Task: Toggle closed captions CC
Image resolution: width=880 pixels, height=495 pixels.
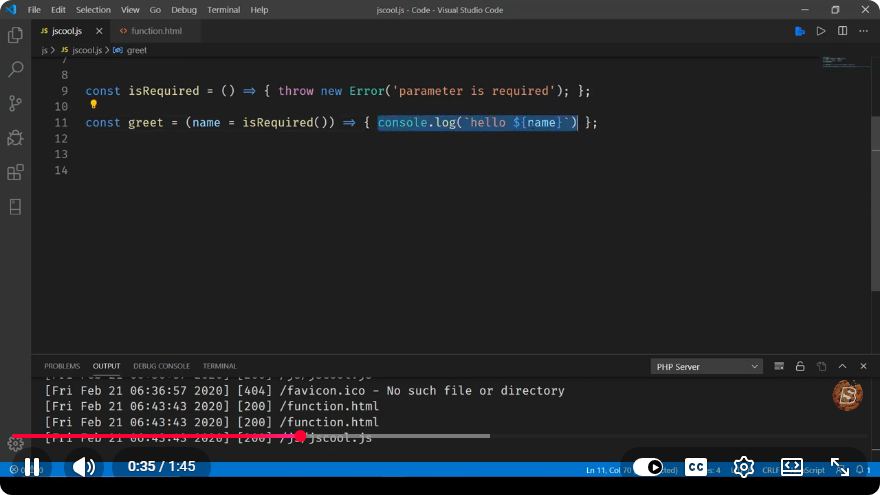Action: tap(696, 467)
